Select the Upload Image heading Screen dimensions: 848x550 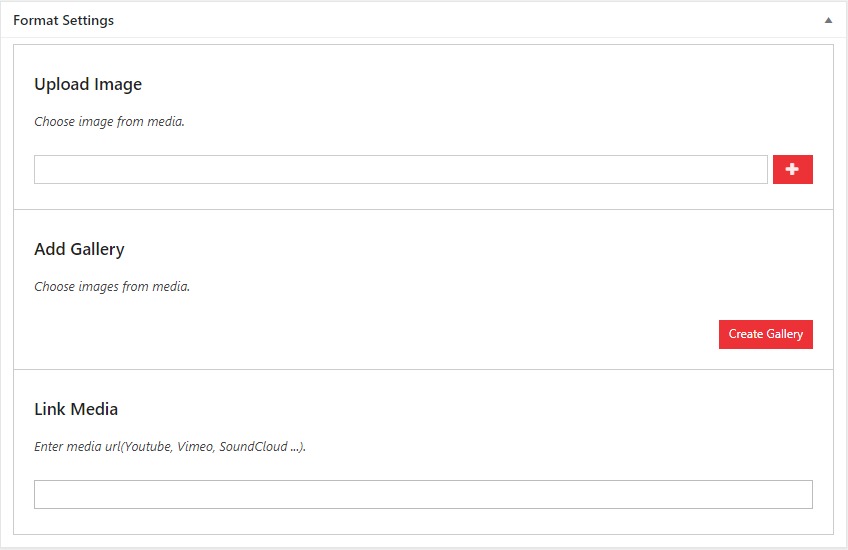pyautogui.click(x=88, y=85)
